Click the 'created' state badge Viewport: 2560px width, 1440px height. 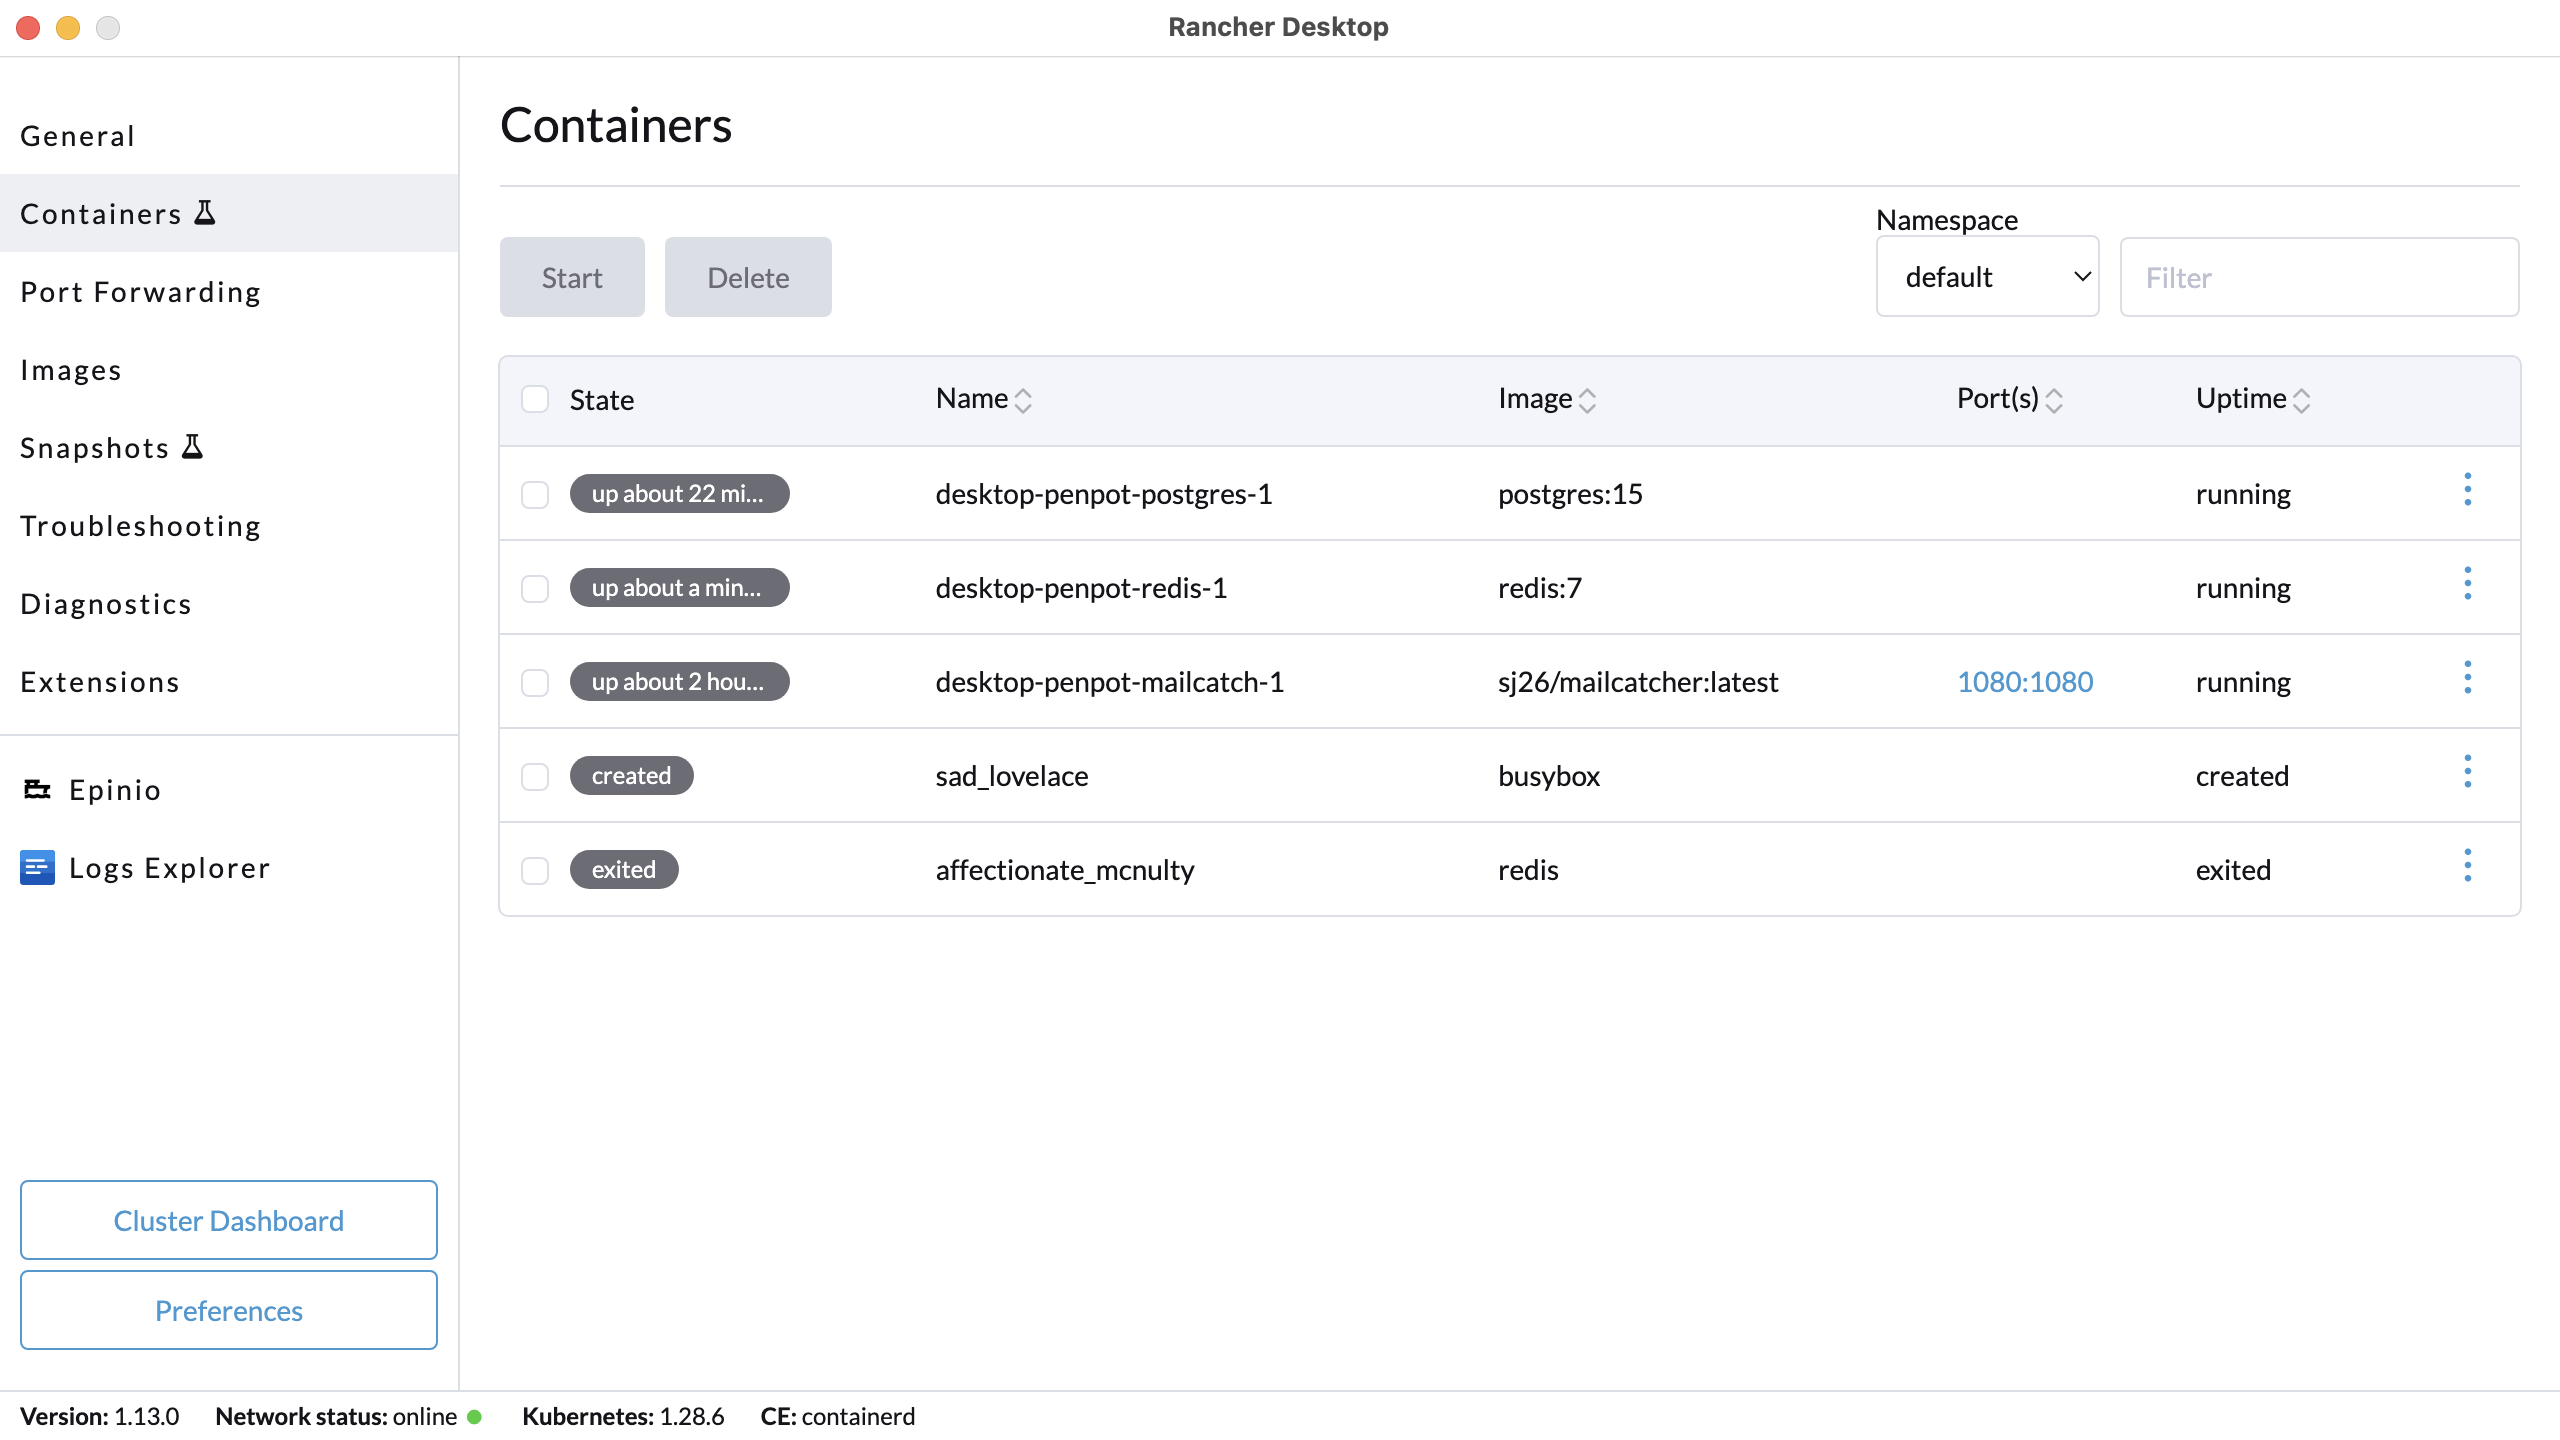pyautogui.click(x=631, y=776)
